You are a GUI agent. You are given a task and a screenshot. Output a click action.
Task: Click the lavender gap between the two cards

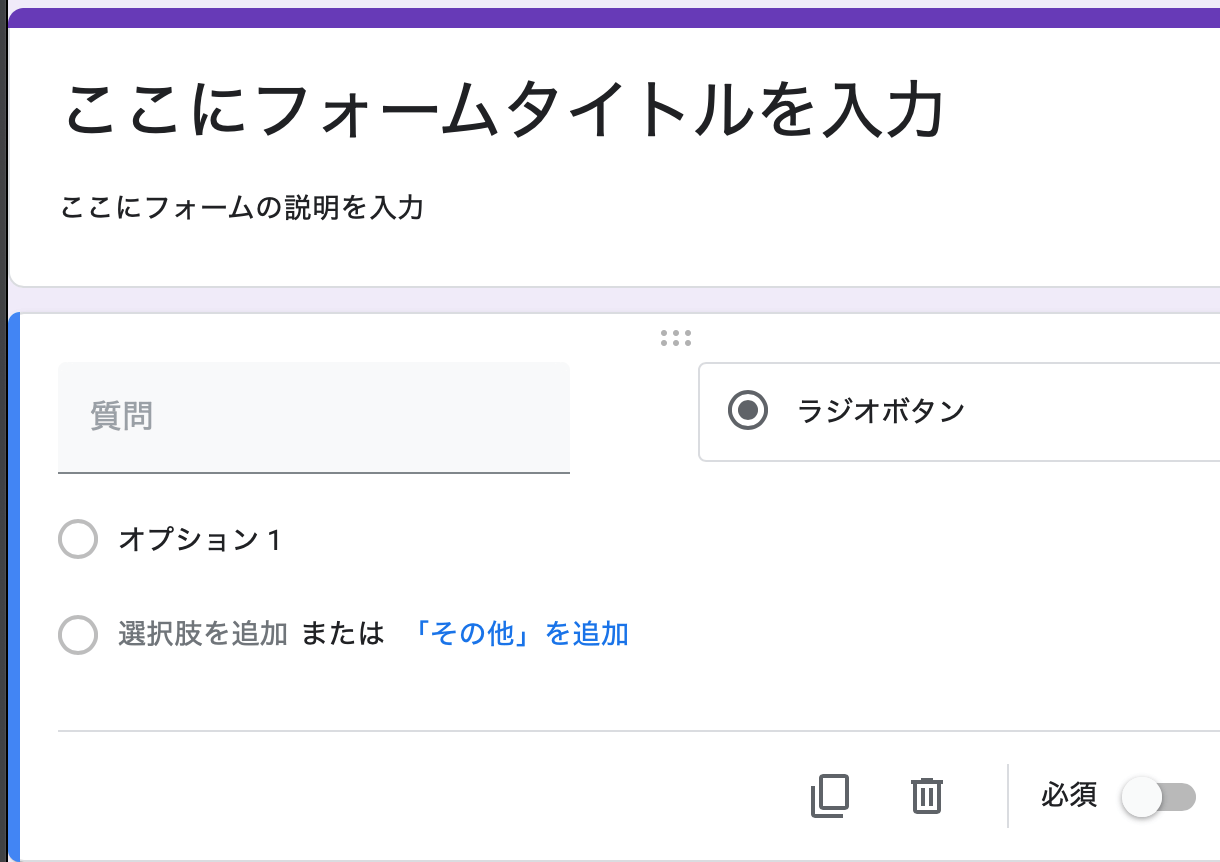(x=614, y=300)
